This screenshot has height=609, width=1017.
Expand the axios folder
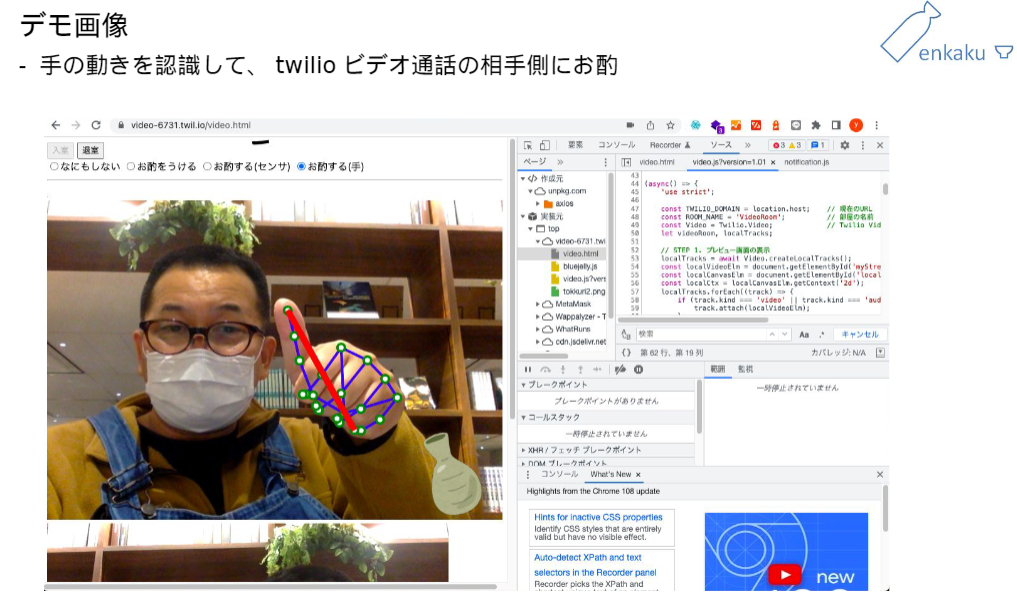(x=538, y=204)
